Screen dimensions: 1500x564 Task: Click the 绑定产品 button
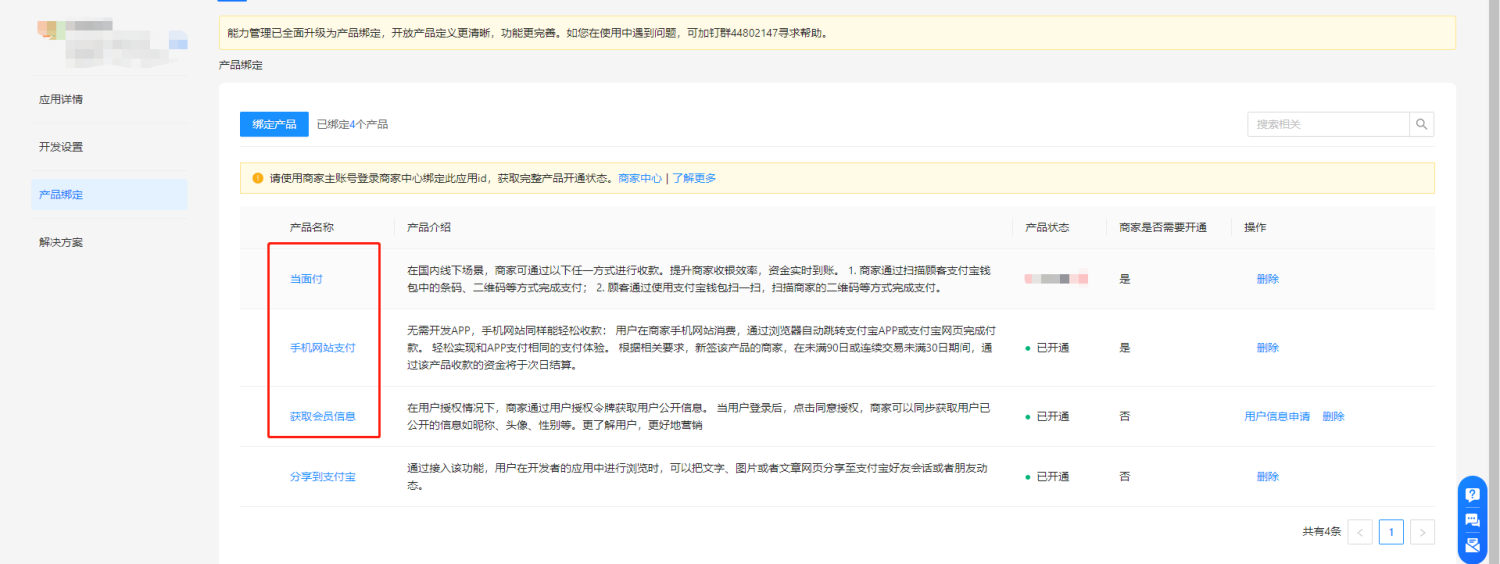[274, 124]
